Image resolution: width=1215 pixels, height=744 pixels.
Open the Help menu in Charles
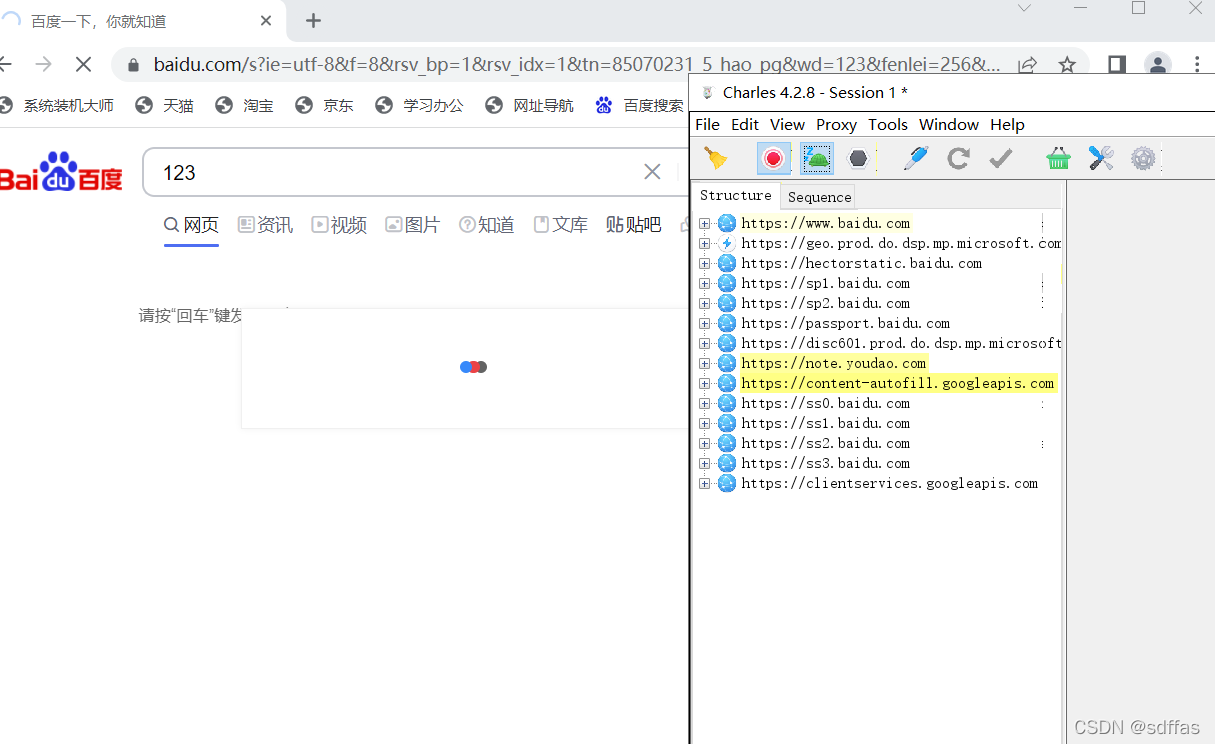pos(1007,125)
